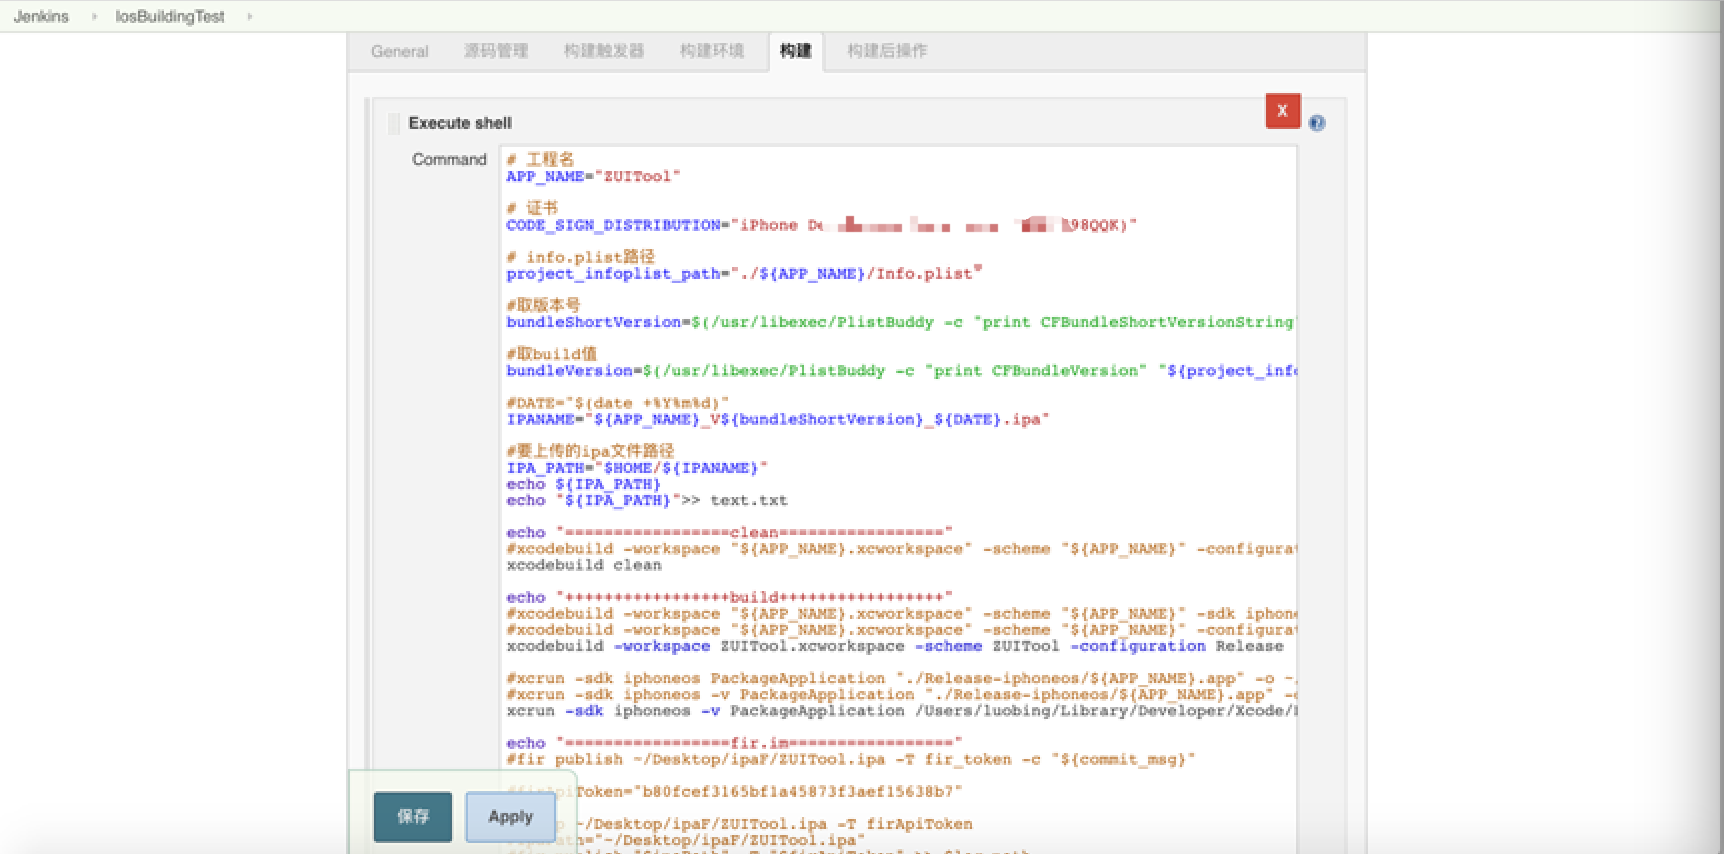This screenshot has height=854, width=1724.
Task: Switch to the 源码管理 tab
Action: tap(495, 51)
